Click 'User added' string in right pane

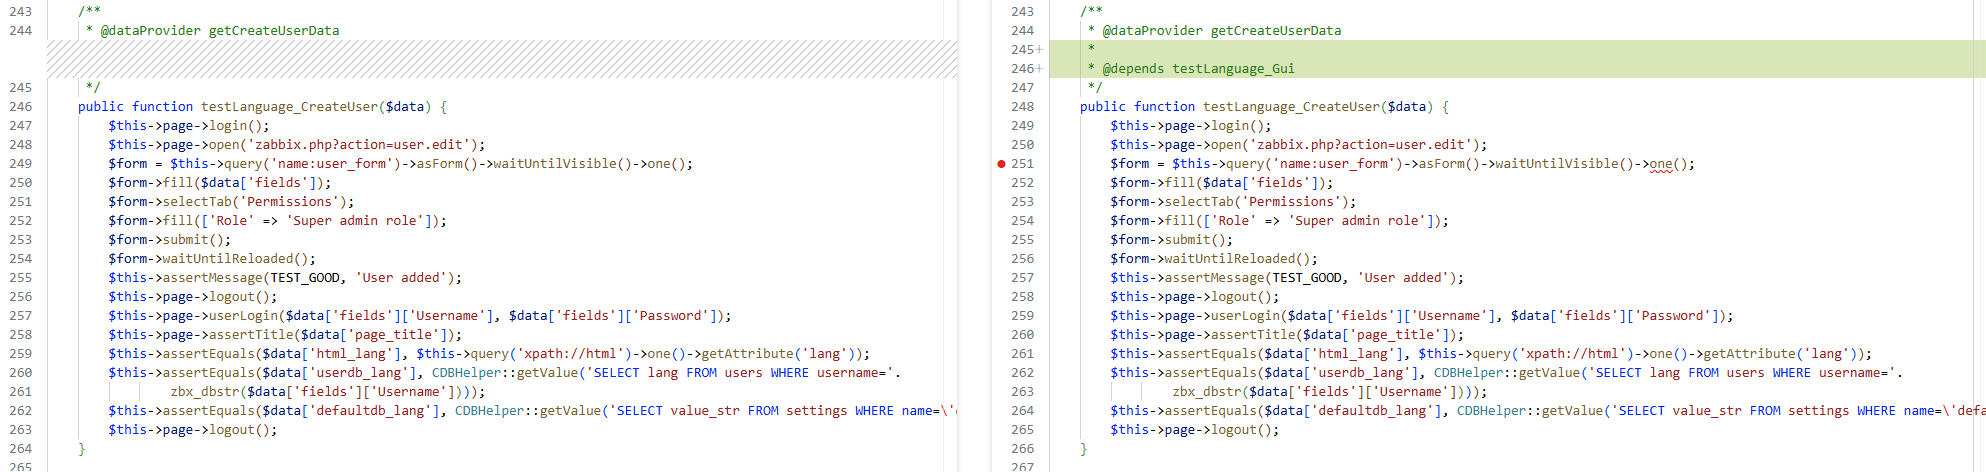tap(1400, 278)
